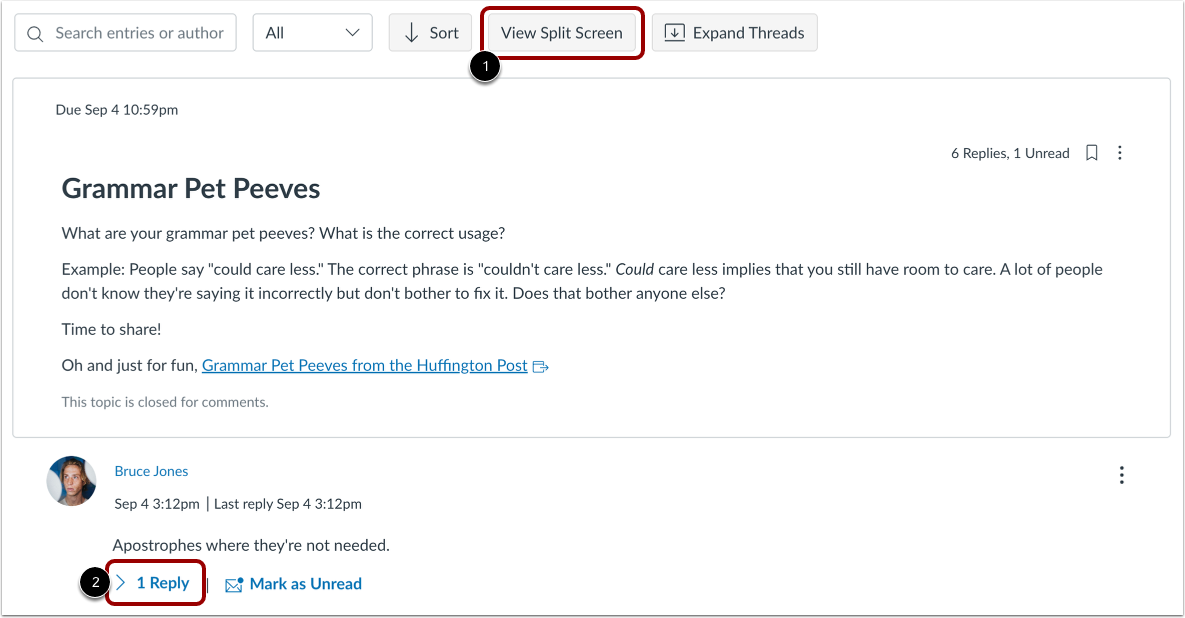This screenshot has width=1185, height=618.
Task: Open the All filter dropdown
Action: (312, 32)
